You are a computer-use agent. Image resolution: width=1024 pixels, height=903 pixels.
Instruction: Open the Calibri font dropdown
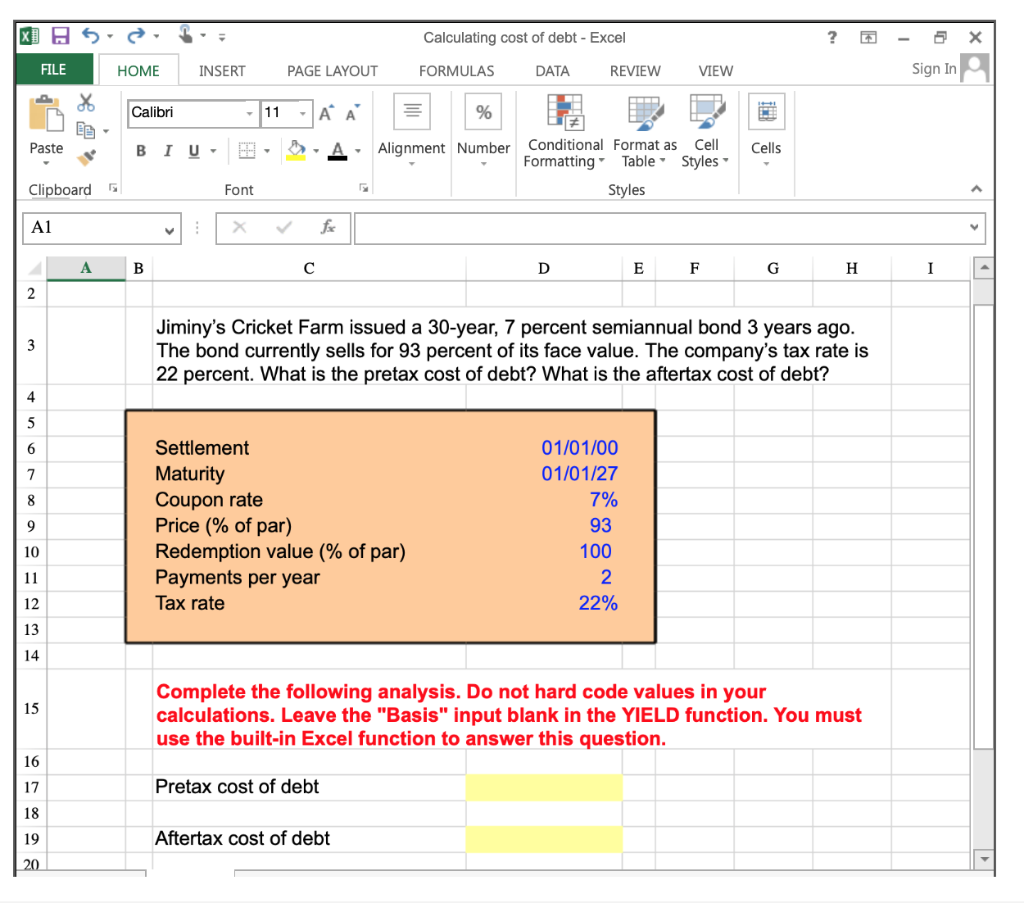tap(251, 113)
